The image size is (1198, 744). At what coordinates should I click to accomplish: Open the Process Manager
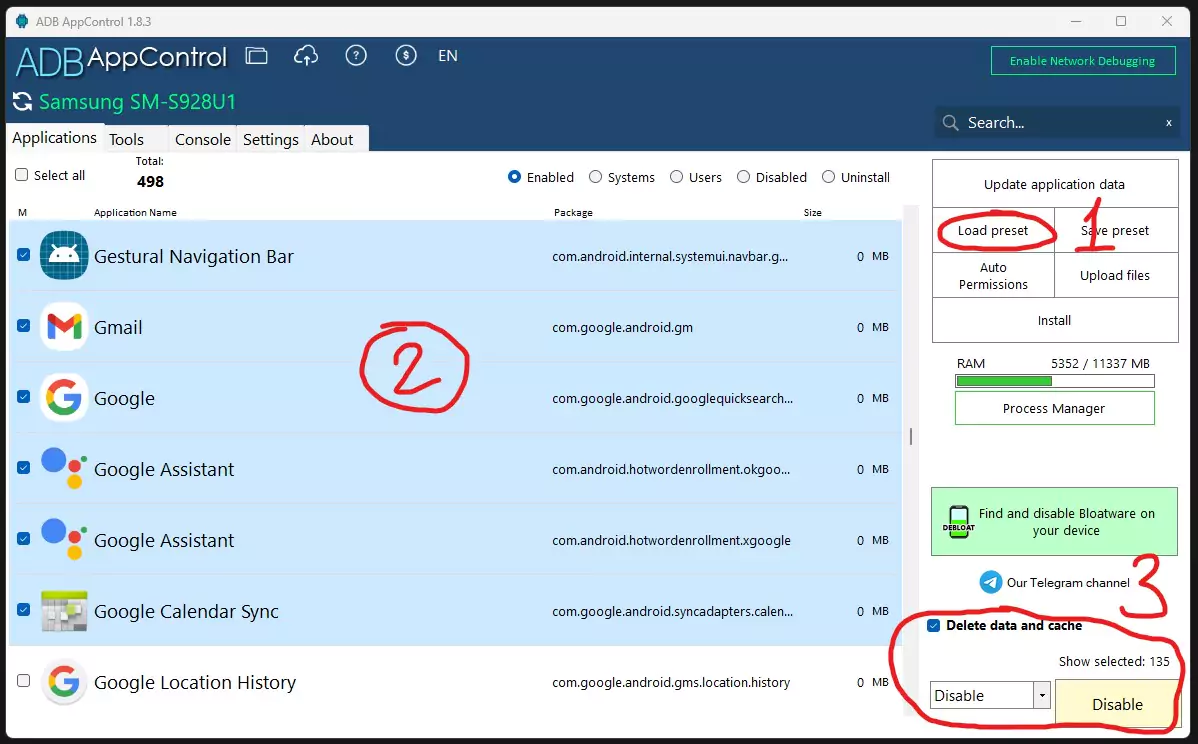pos(1054,409)
